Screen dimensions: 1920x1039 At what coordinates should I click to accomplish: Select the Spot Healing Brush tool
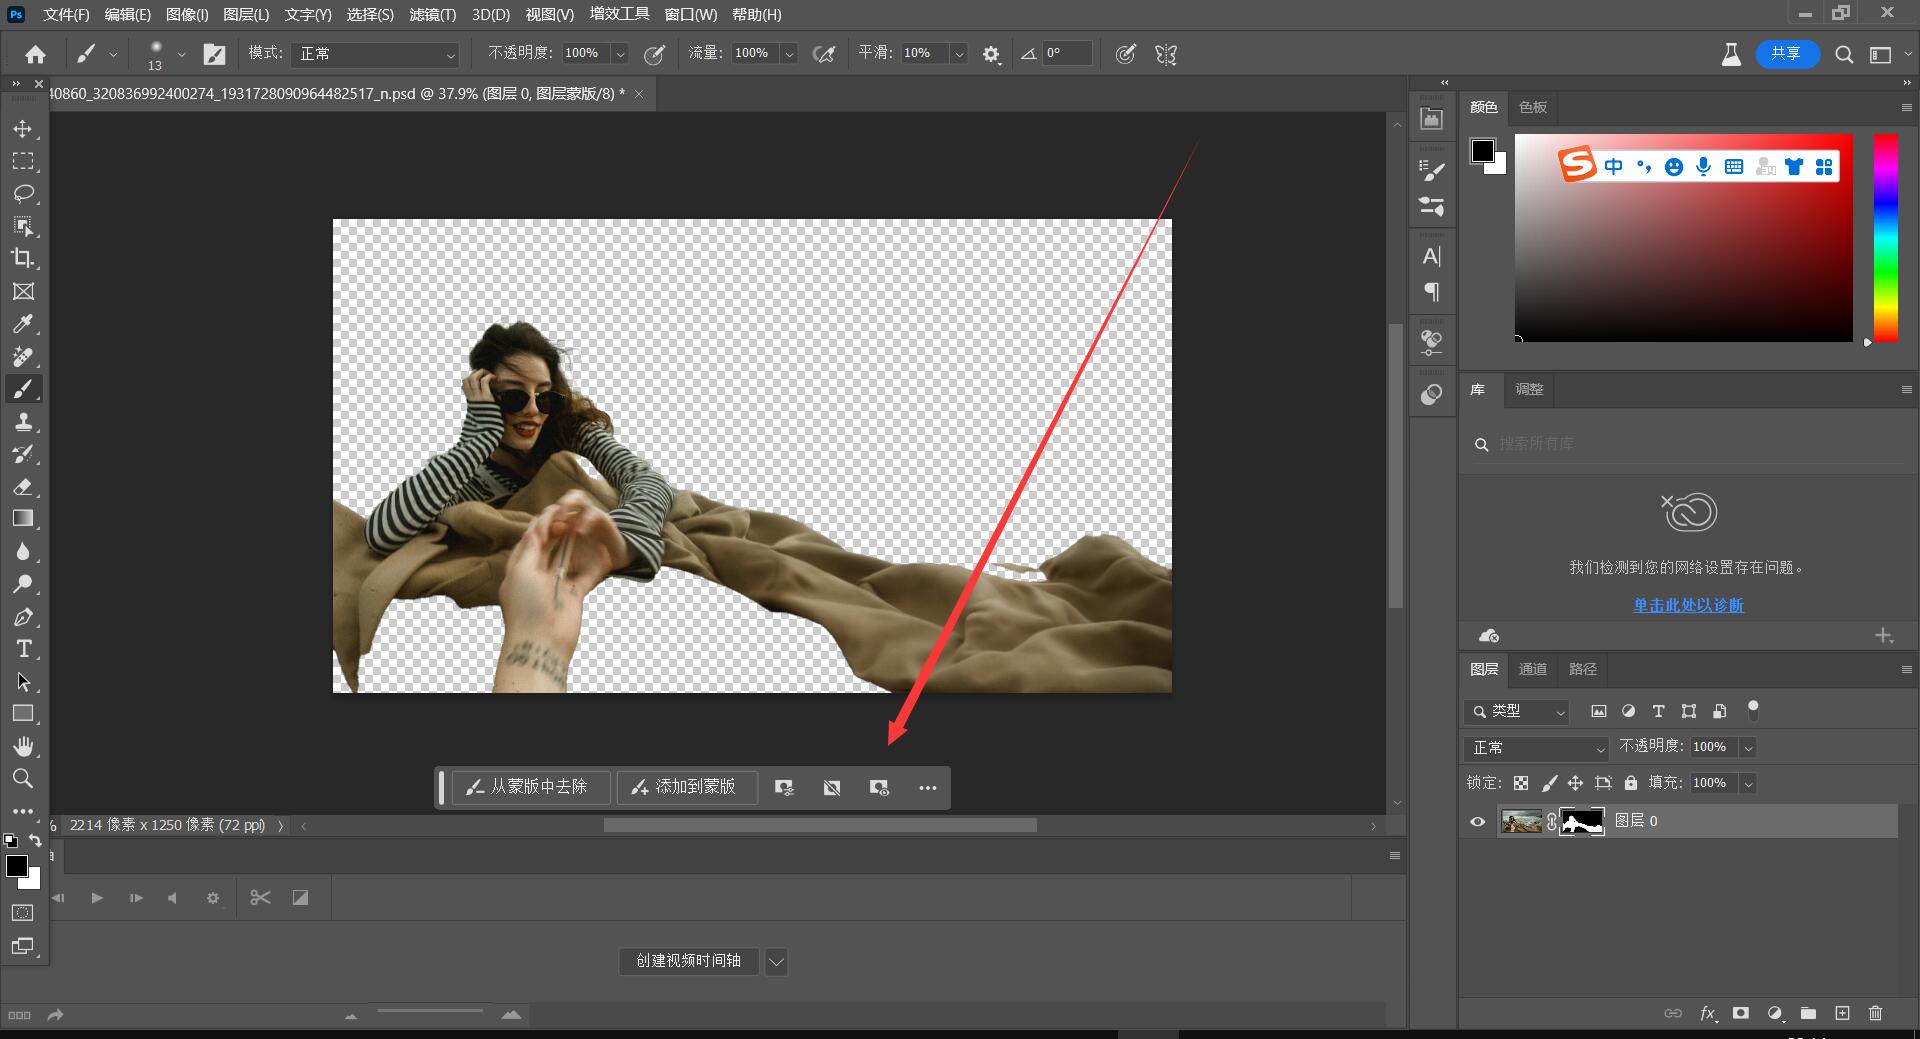point(23,356)
